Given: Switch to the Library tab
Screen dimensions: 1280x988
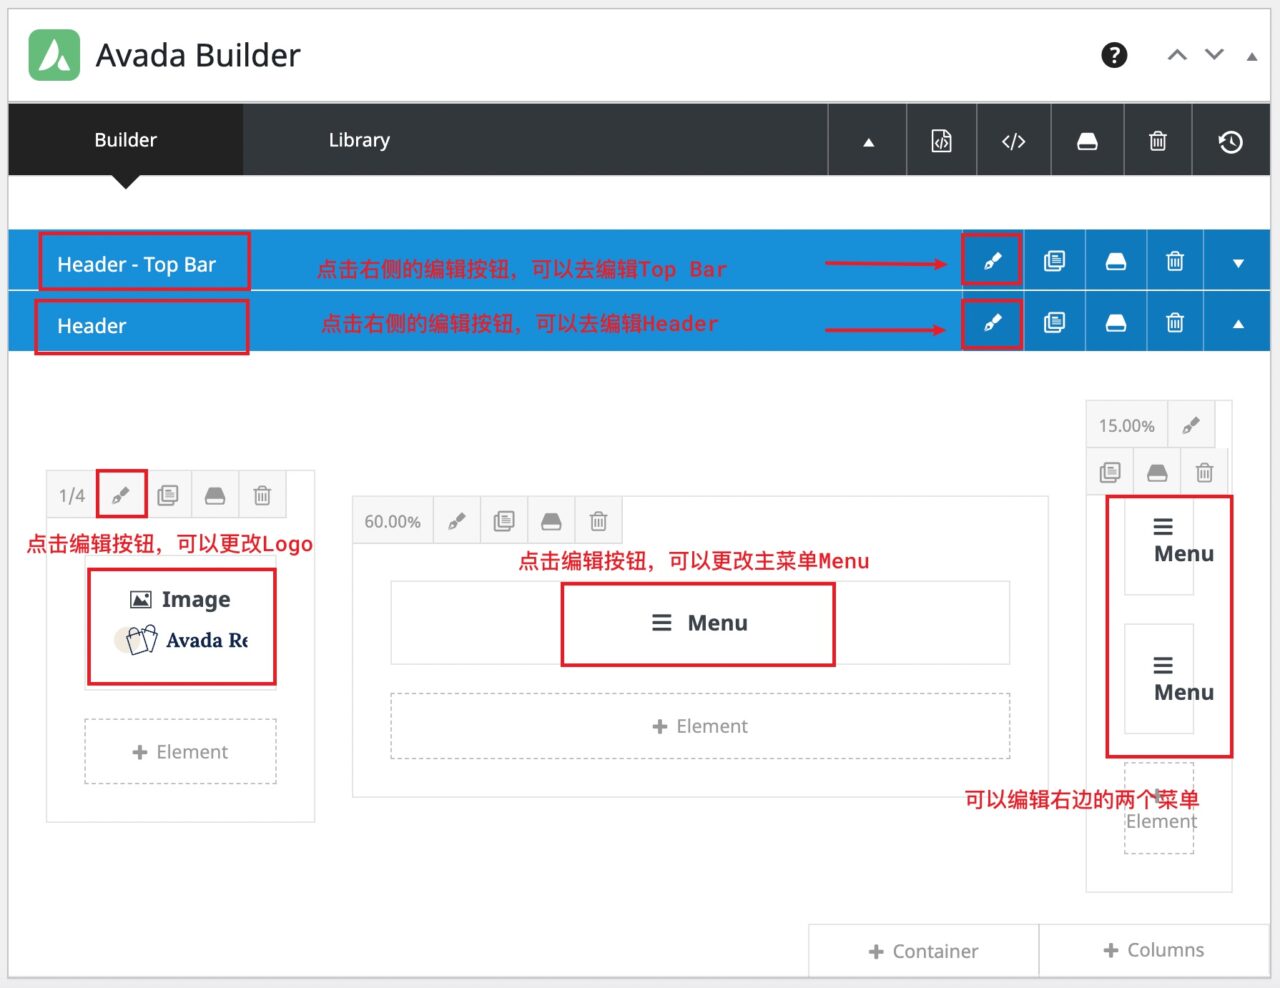Looking at the screenshot, I should click(x=359, y=140).
